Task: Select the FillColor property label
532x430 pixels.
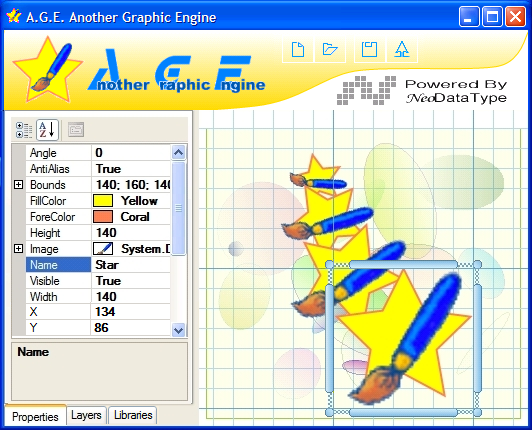Action: click(58, 201)
